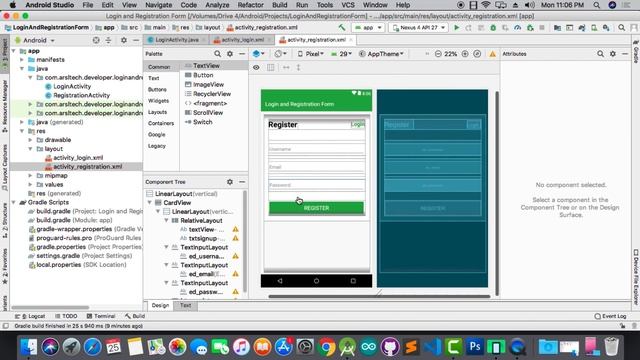Select Containers palette category

tap(161, 123)
